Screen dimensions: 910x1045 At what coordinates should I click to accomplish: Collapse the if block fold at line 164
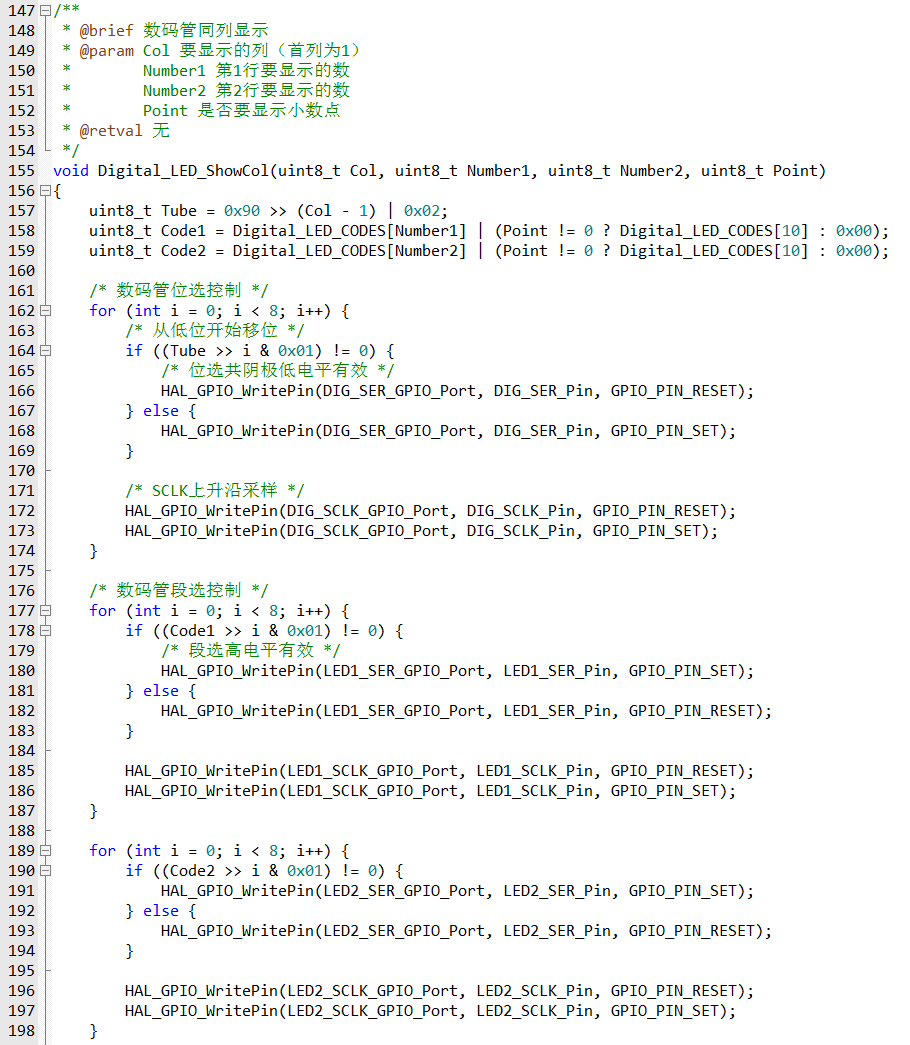point(45,351)
